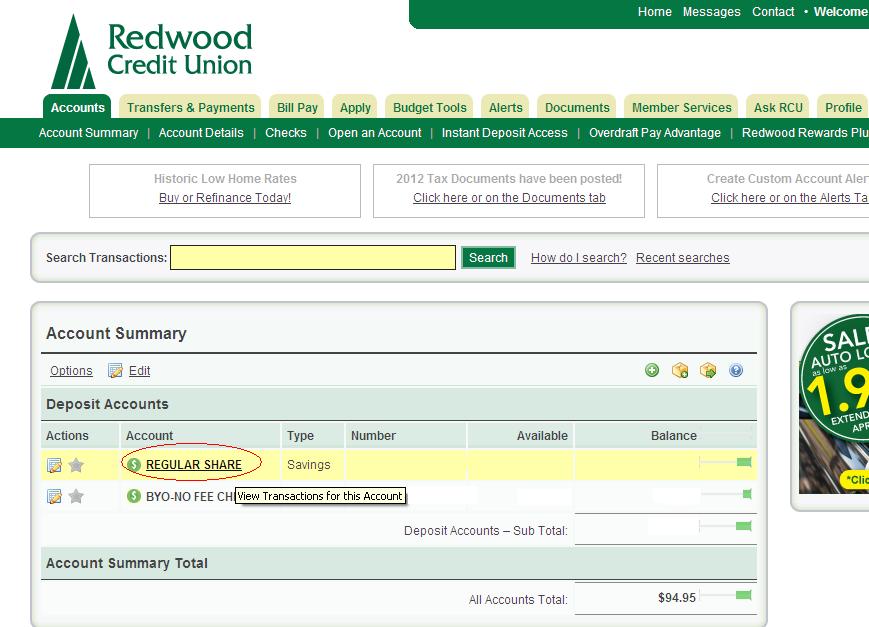Open Account Details submenu item

201,132
